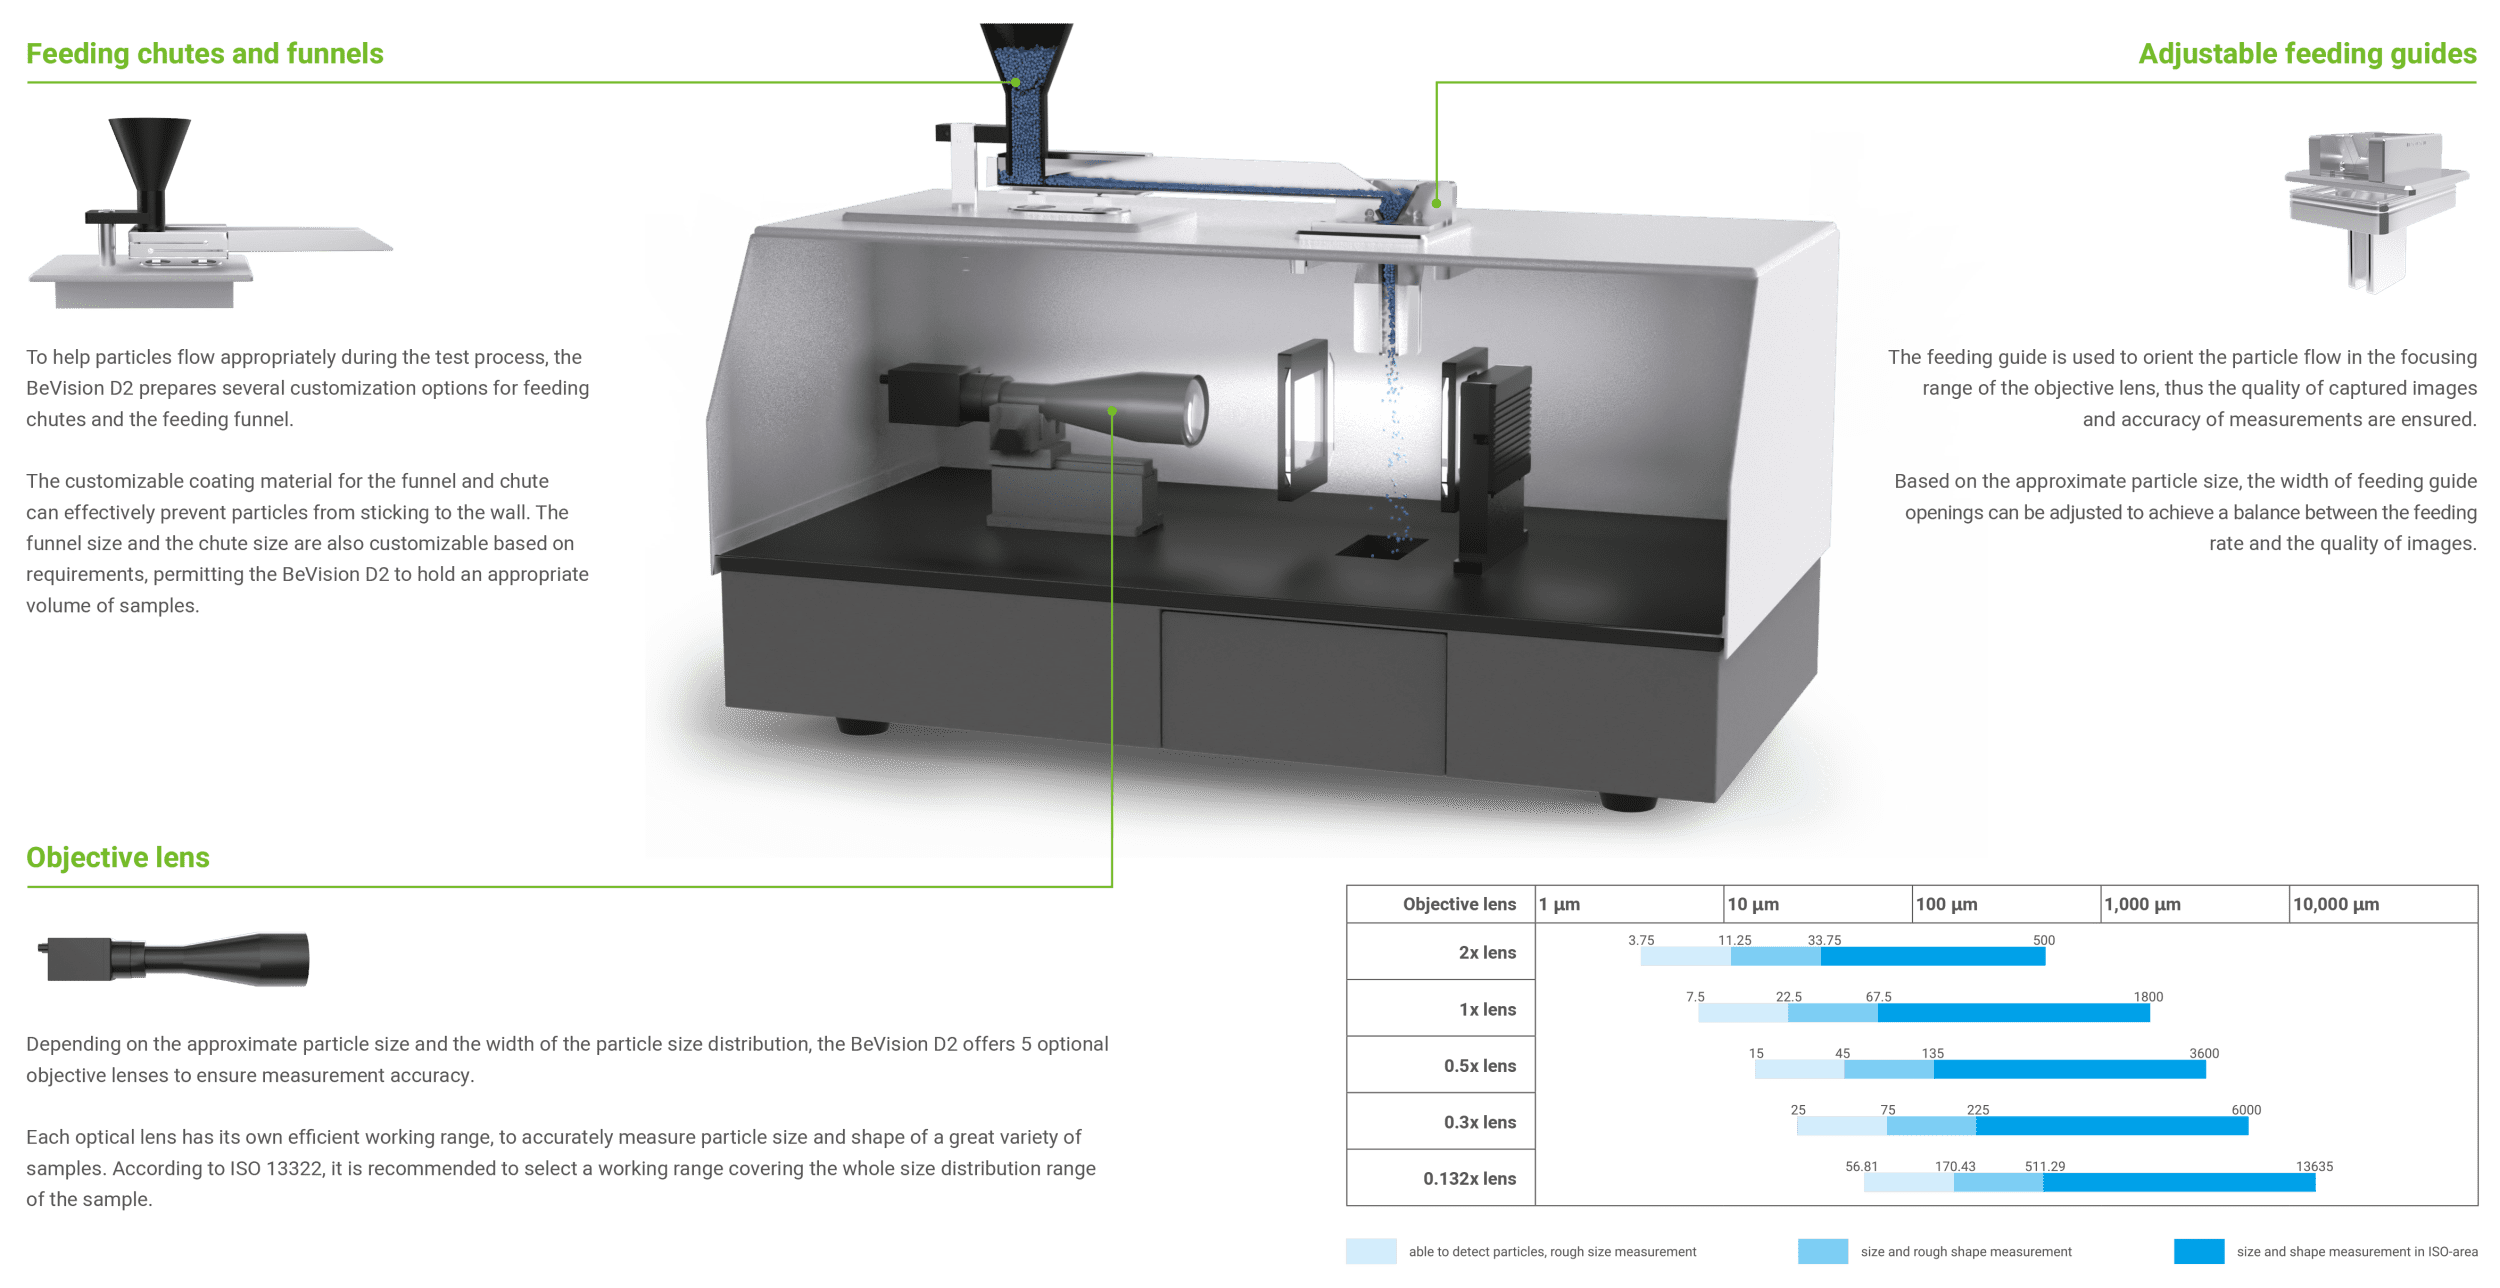2500x1288 pixels.
Task: Select the adjustable feeding guide thumbnail
Action: (x=2376, y=211)
